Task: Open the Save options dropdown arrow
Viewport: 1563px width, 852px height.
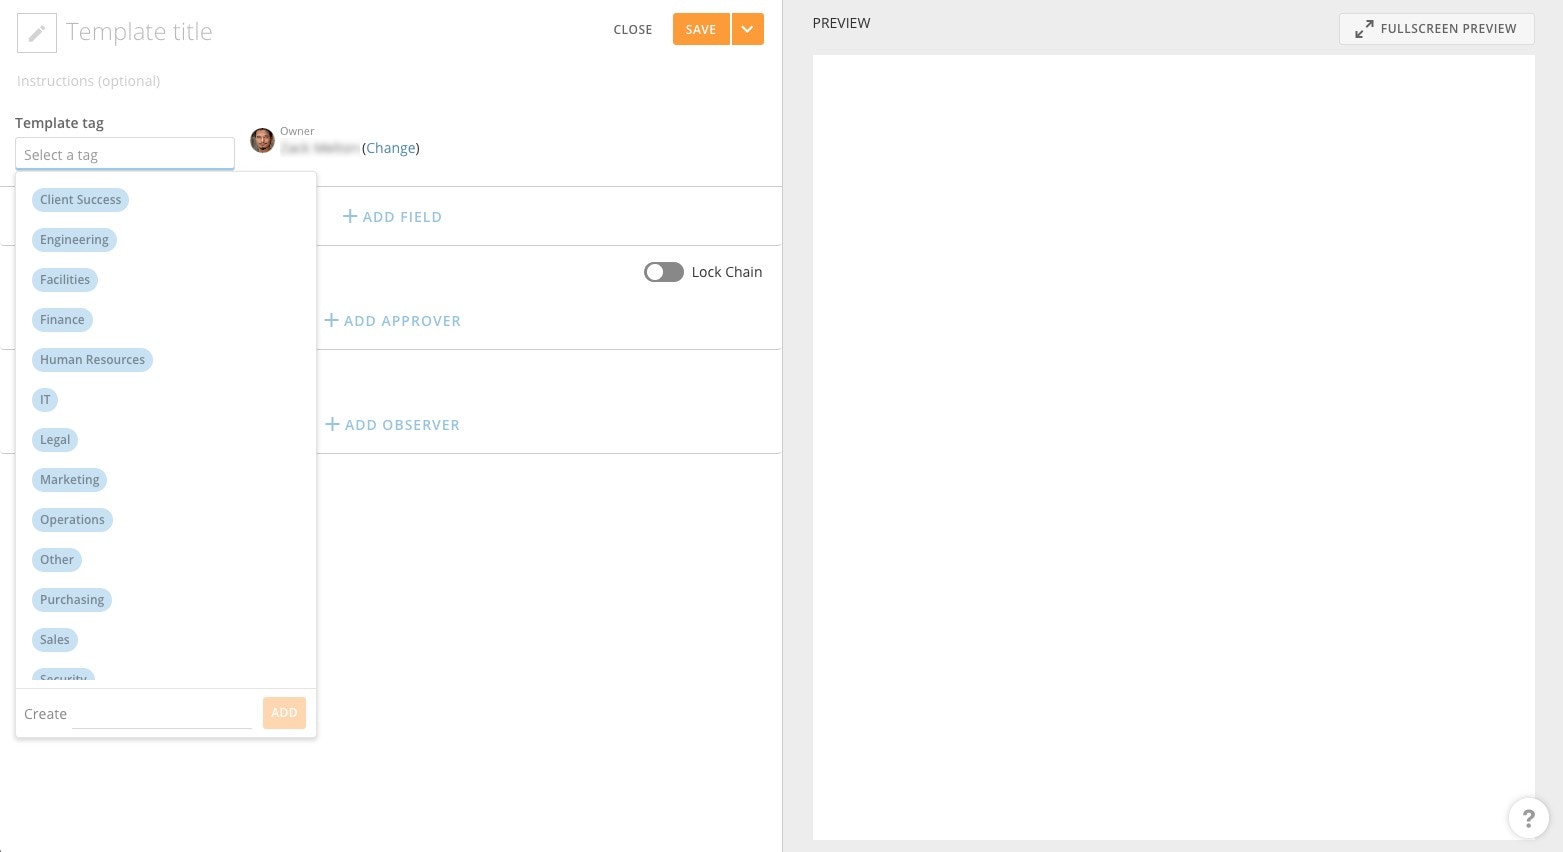Action: [x=747, y=29]
